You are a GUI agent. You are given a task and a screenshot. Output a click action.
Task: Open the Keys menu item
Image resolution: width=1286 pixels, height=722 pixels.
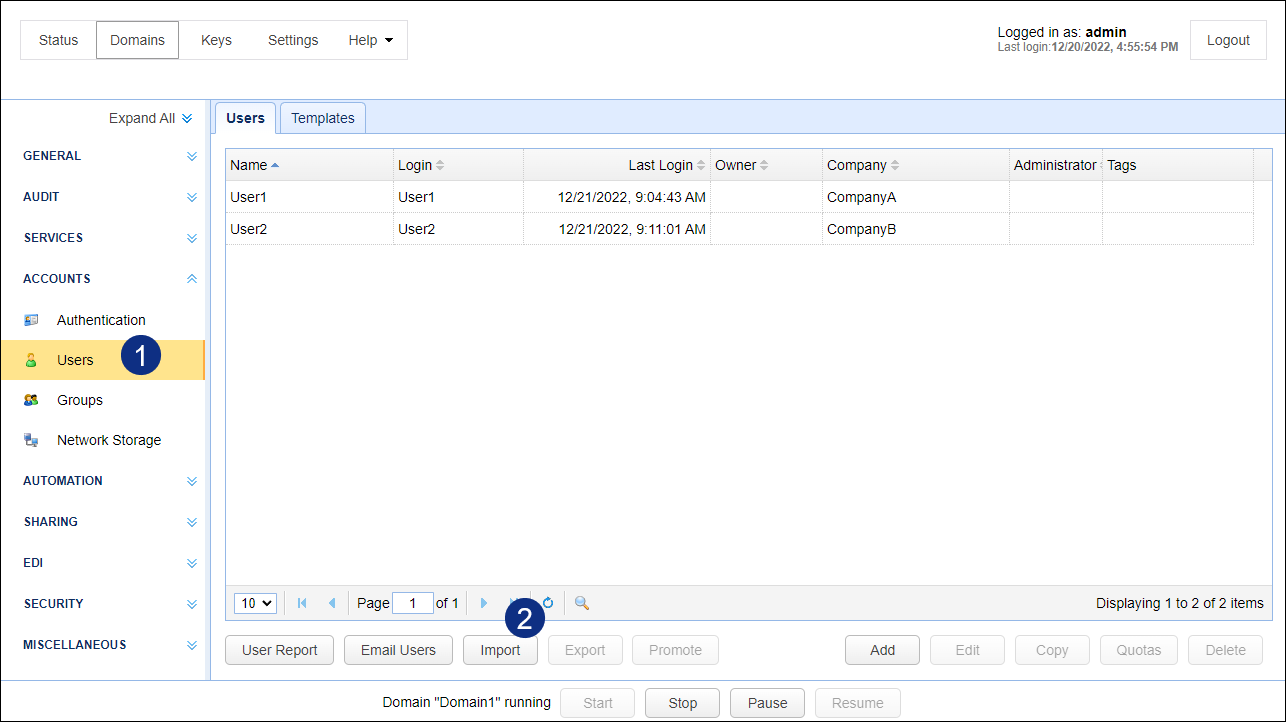click(x=216, y=40)
